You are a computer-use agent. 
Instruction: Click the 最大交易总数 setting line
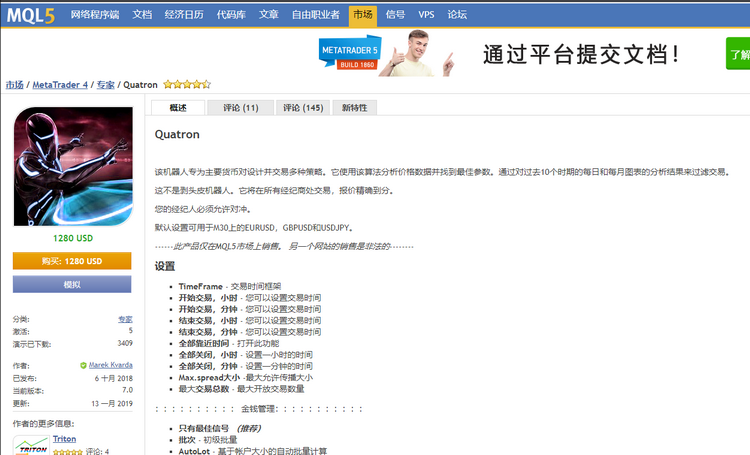click(x=242, y=389)
